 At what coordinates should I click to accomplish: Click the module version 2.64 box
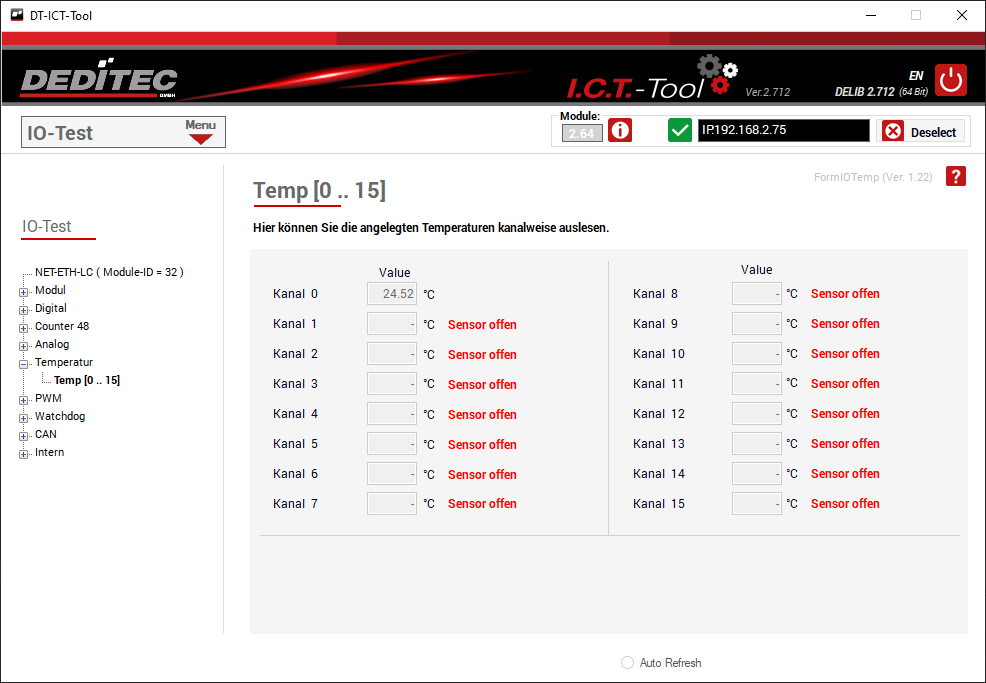(582, 133)
